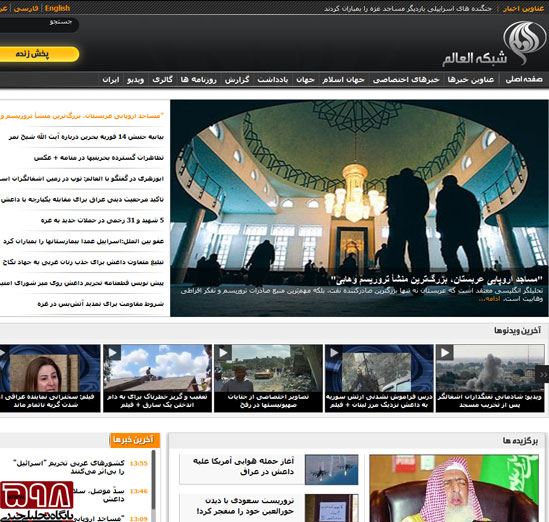Play the thief chase video
Viewport: 549px width, 522px height.
tap(158, 378)
